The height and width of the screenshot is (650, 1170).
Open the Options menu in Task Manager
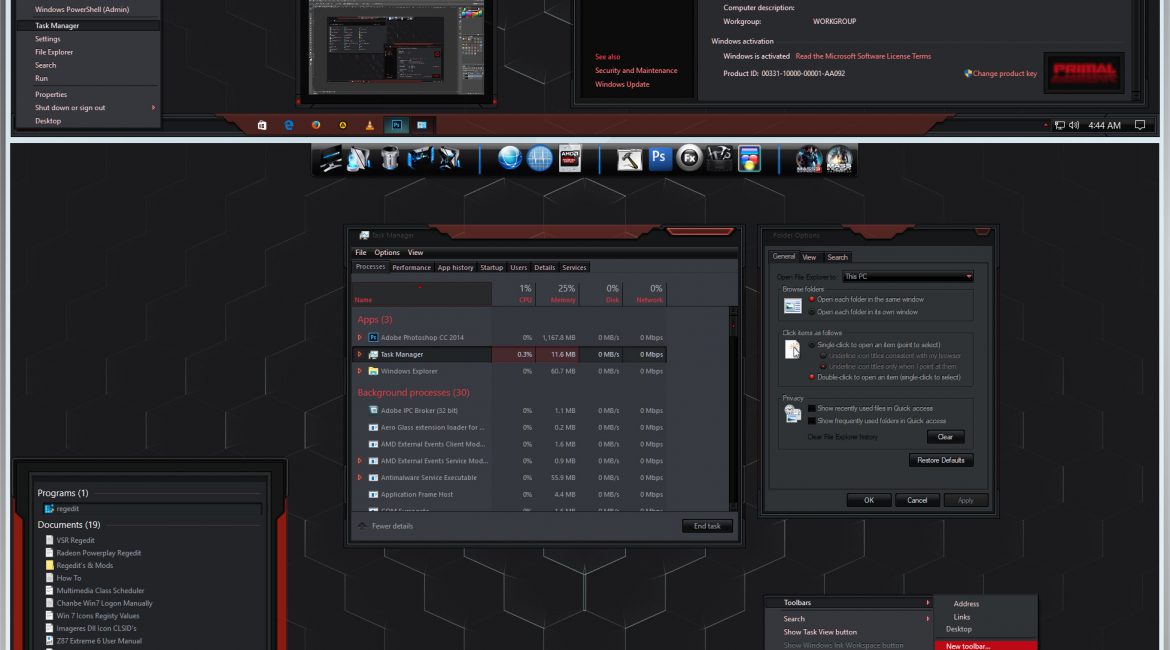click(x=387, y=253)
